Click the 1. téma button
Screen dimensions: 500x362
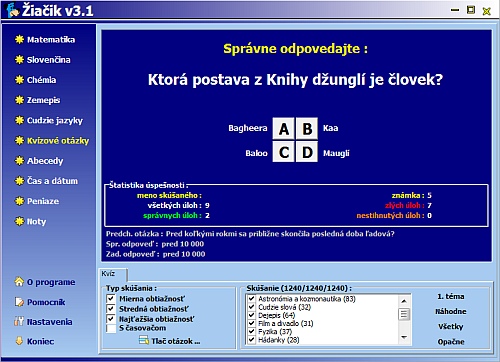pos(451,296)
